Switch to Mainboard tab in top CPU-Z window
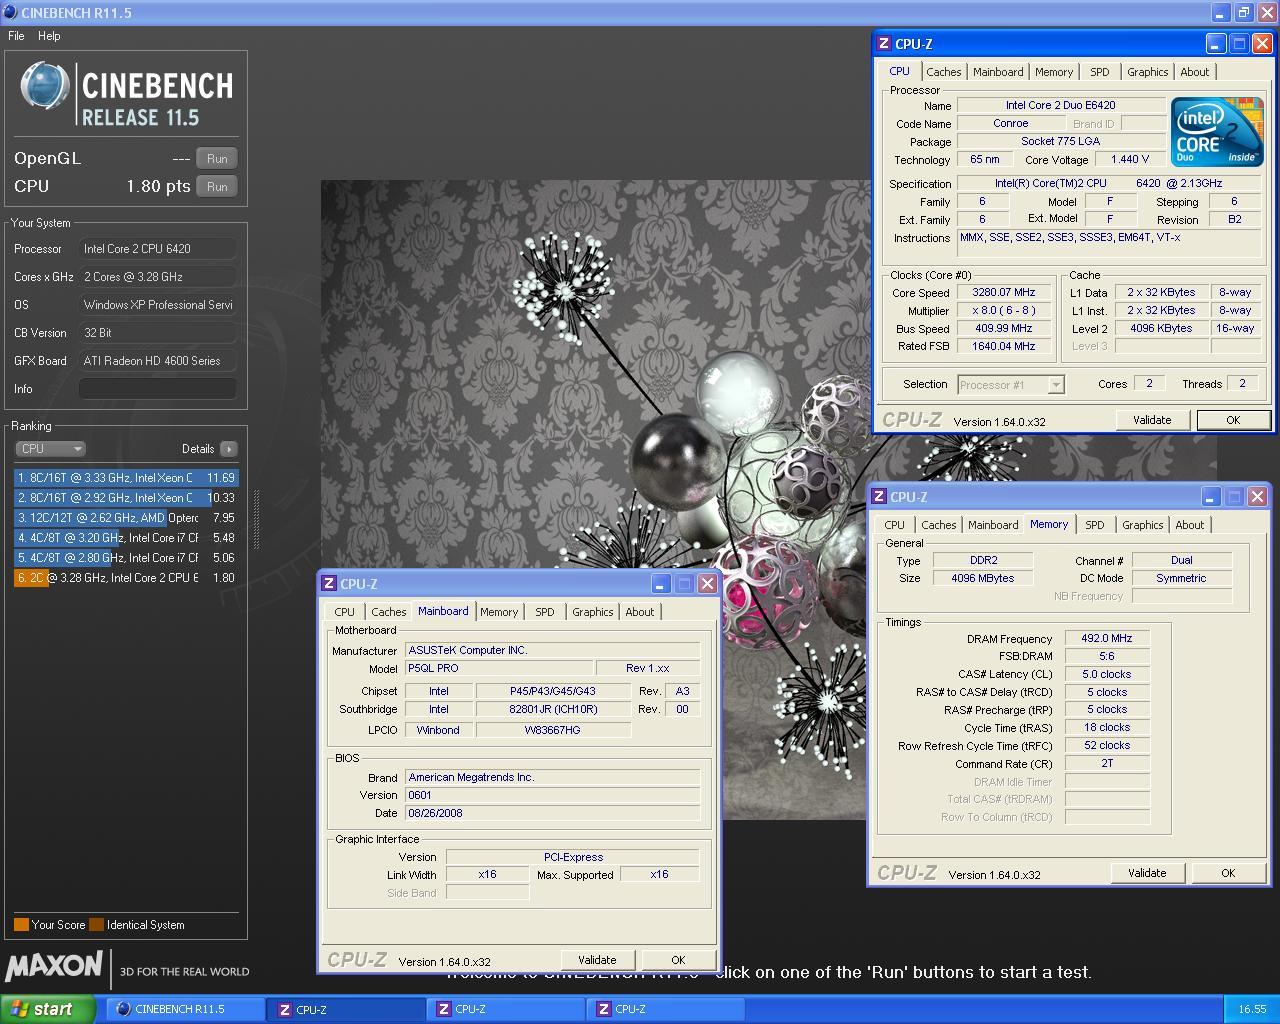Image resolution: width=1280 pixels, height=1024 pixels. coord(998,72)
